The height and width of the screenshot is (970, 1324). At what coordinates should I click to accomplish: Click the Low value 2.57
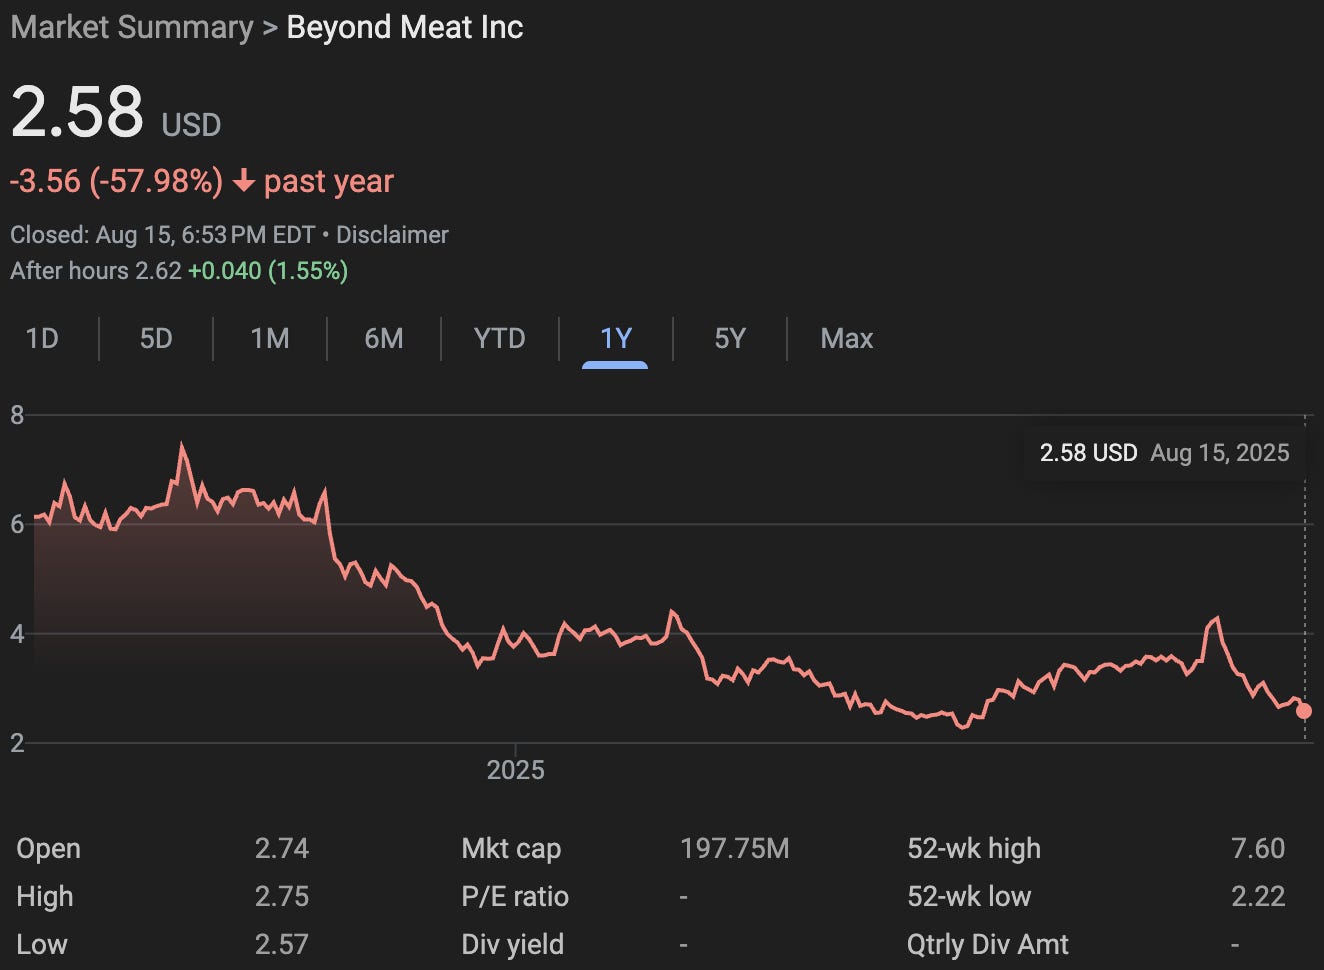click(x=282, y=945)
